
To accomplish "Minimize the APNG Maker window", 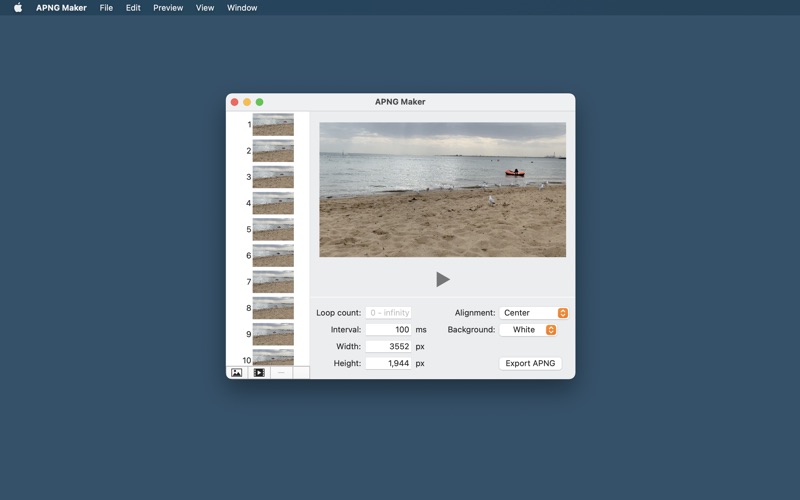I will pyautogui.click(x=247, y=102).
